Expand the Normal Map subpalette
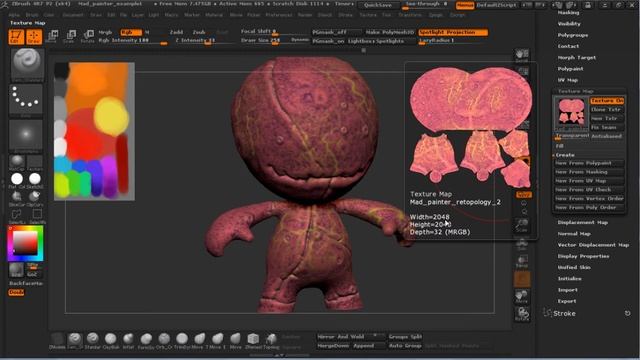Image resolution: width=640 pixels, height=360 pixels. coord(574,234)
